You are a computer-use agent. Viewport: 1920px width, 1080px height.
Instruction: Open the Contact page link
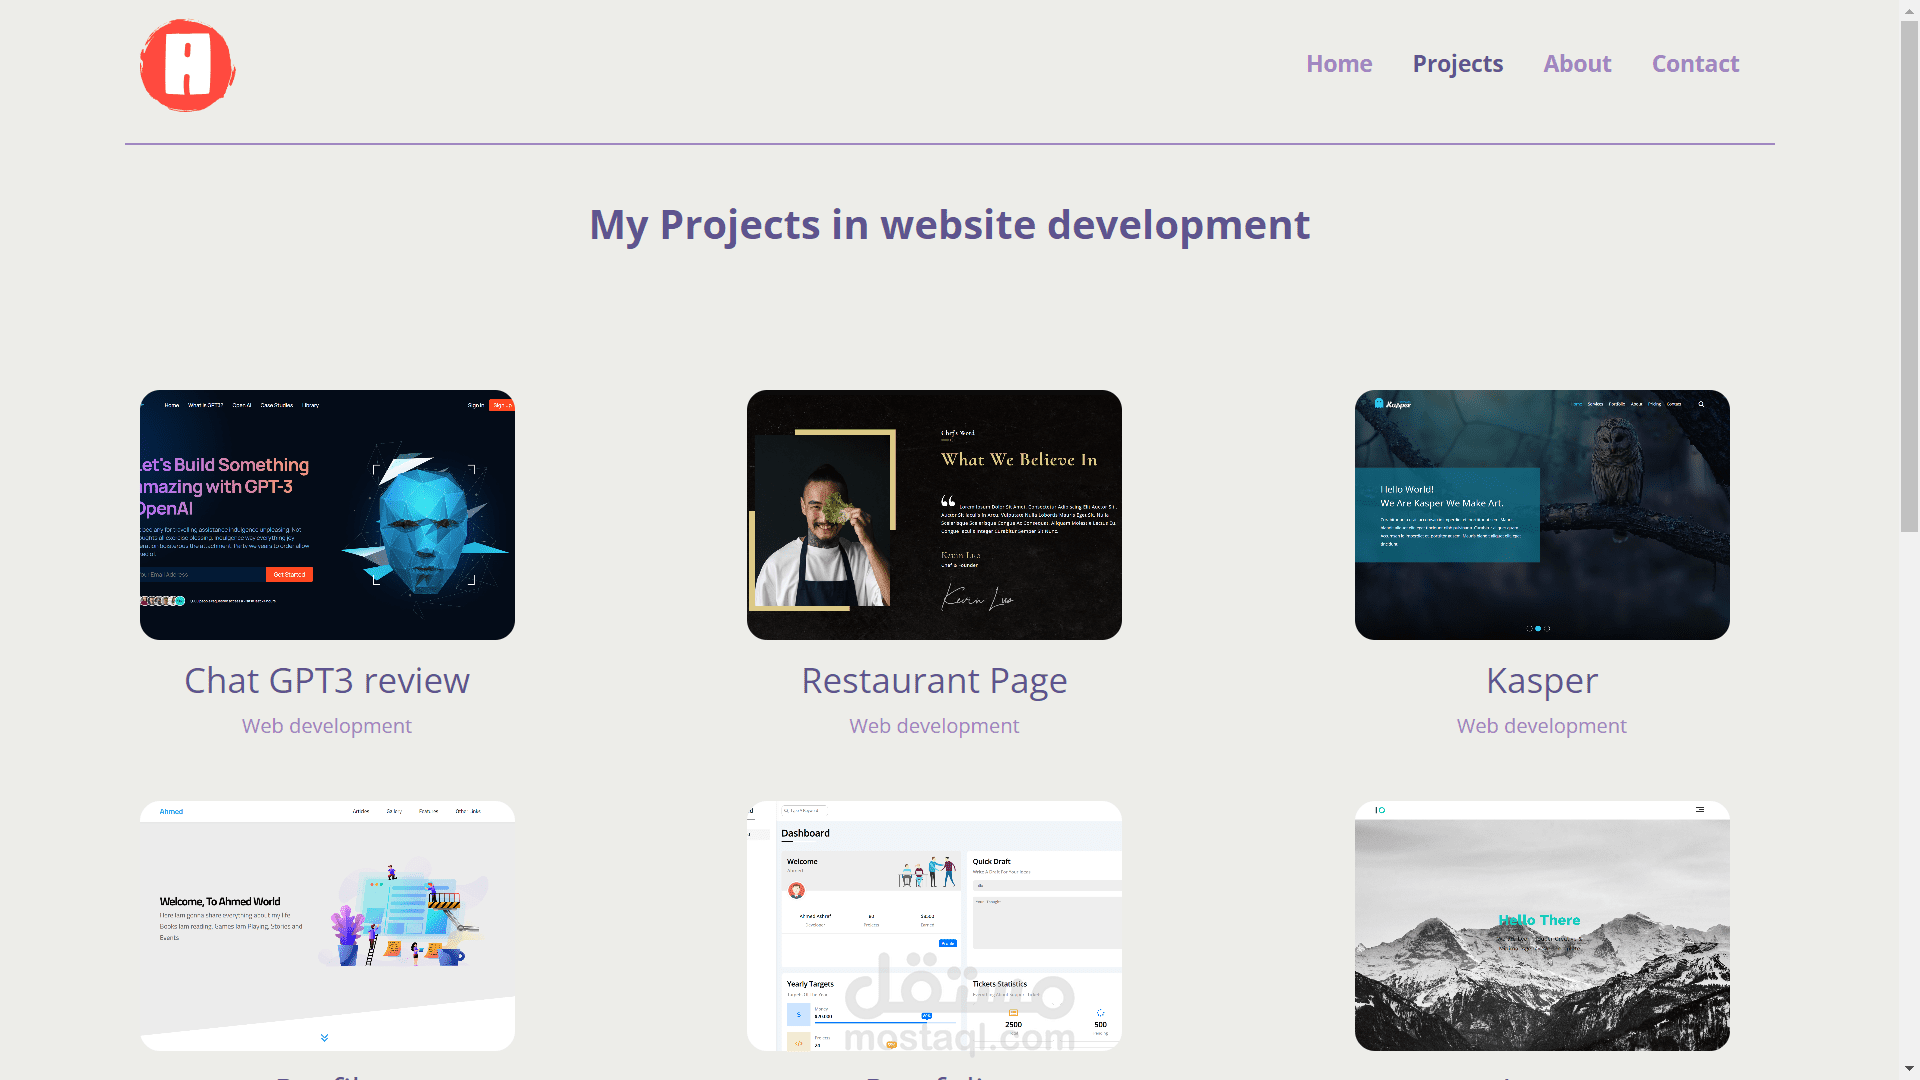[x=1694, y=64]
